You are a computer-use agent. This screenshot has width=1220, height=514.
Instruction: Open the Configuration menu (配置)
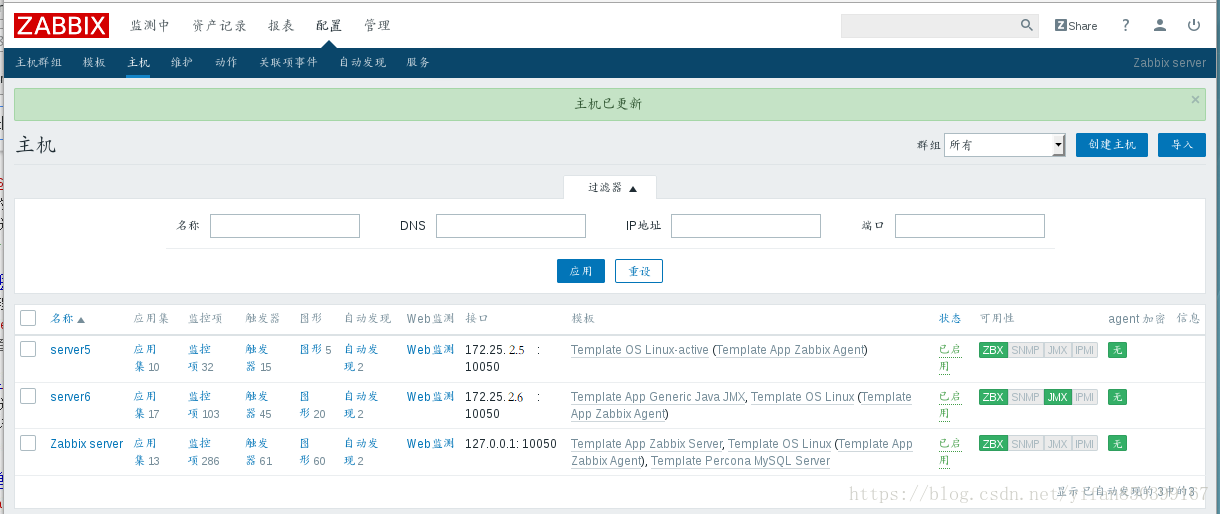click(x=329, y=25)
